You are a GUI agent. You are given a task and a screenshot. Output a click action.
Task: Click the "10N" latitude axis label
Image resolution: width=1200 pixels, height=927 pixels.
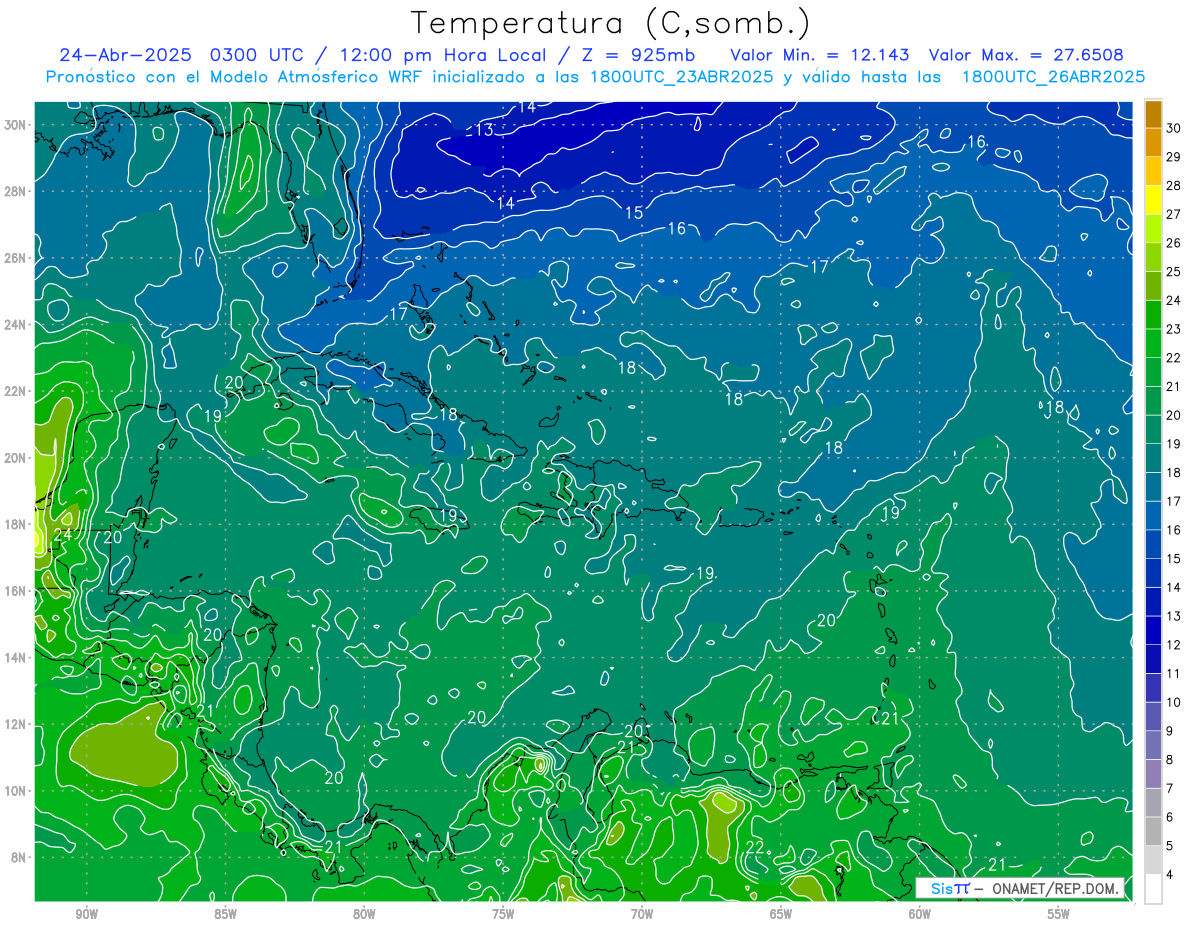[x=16, y=791]
